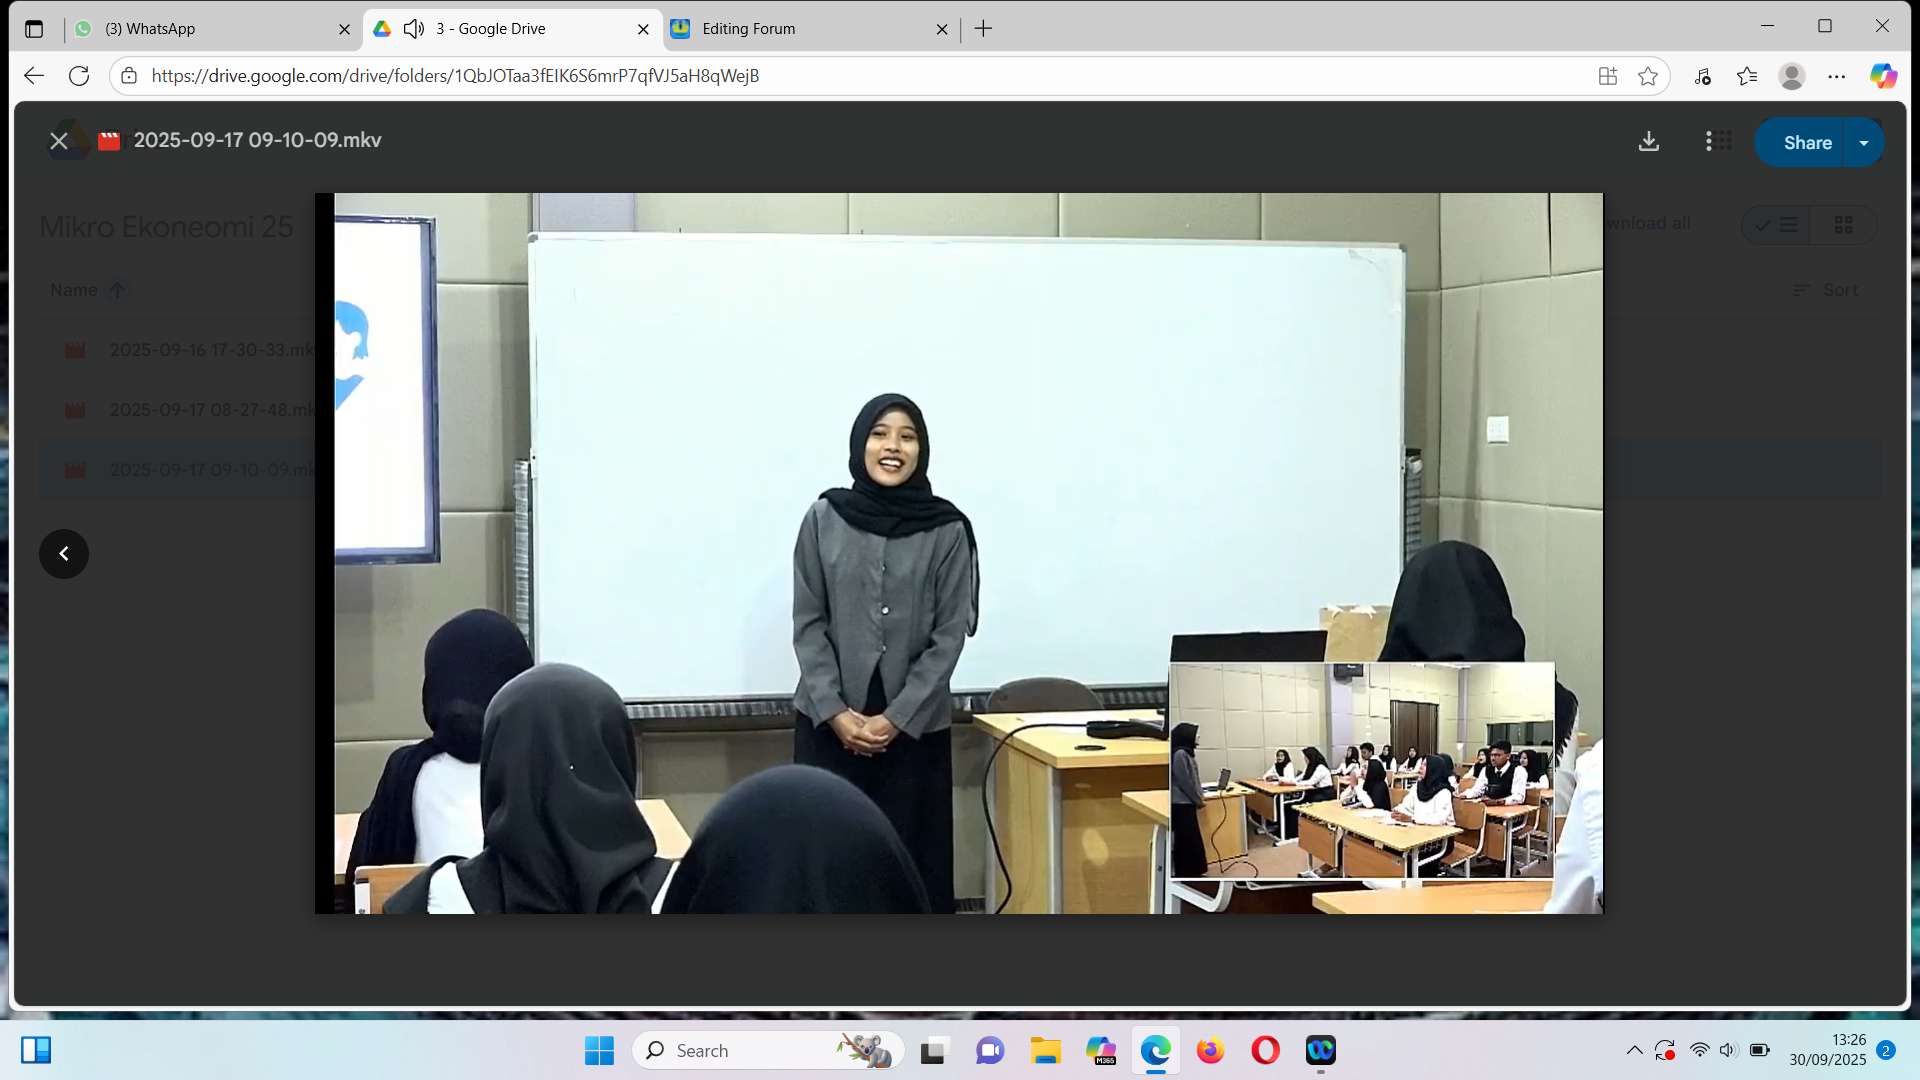The width and height of the screenshot is (1920, 1080).
Task: Mute the Google Drive tab audio icon
Action: pos(414,29)
